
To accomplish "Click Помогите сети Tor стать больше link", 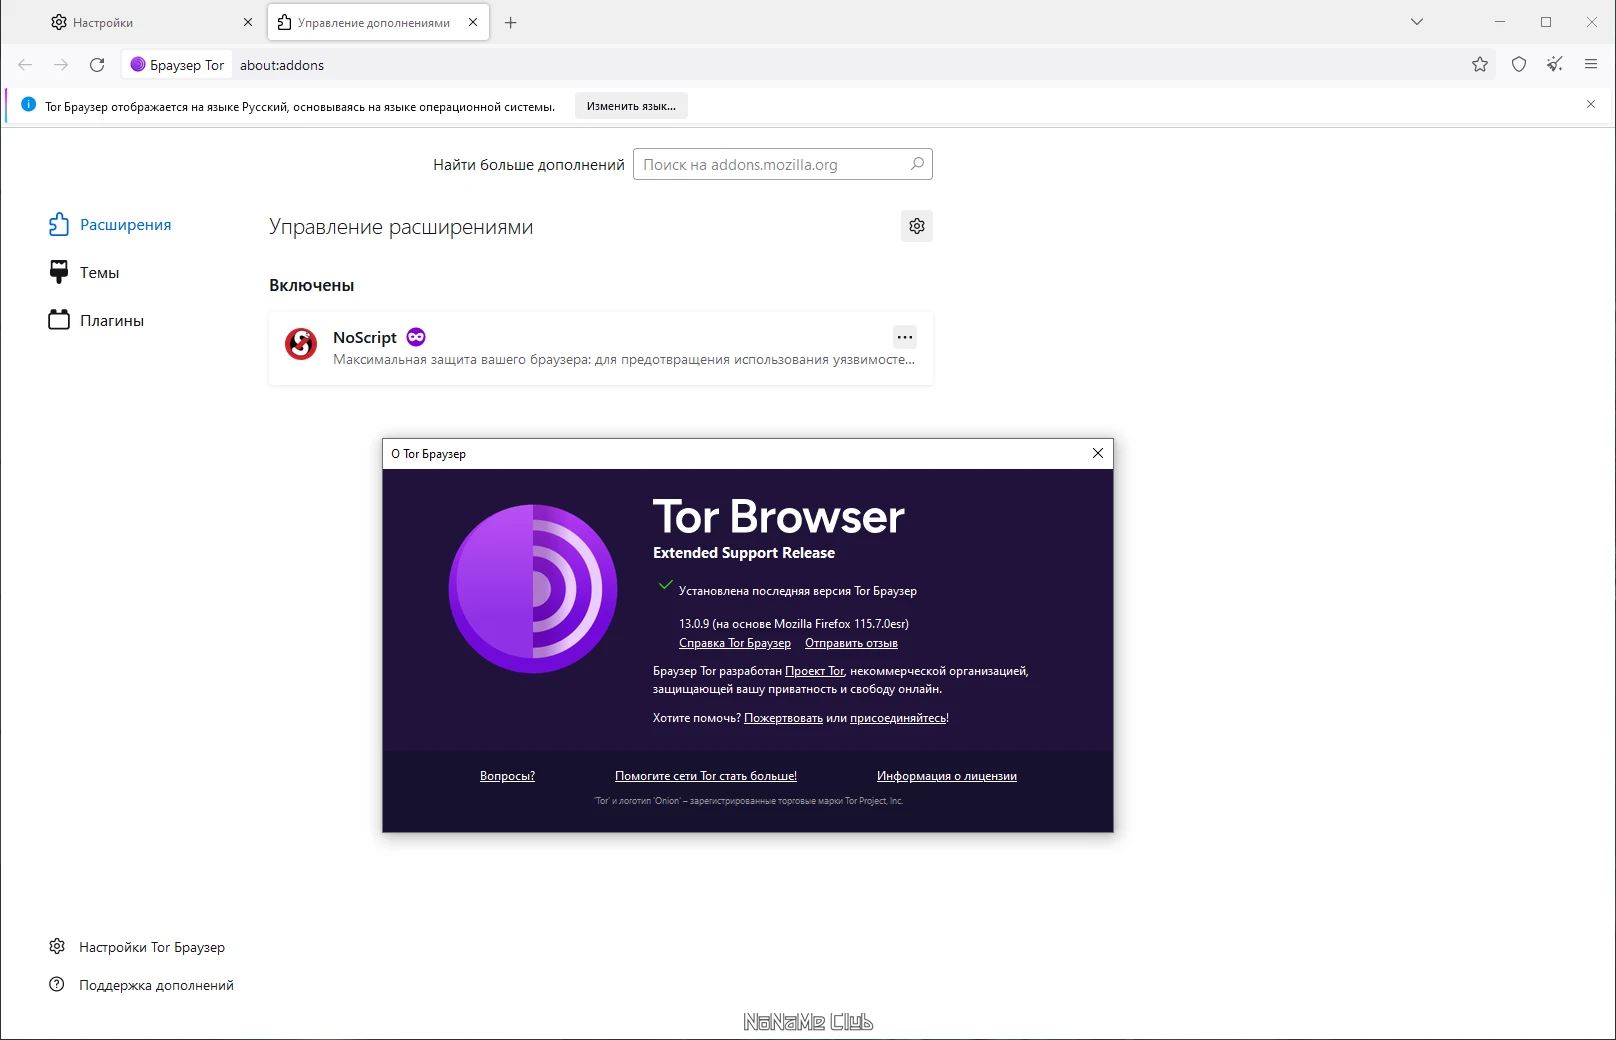I will pyautogui.click(x=706, y=776).
